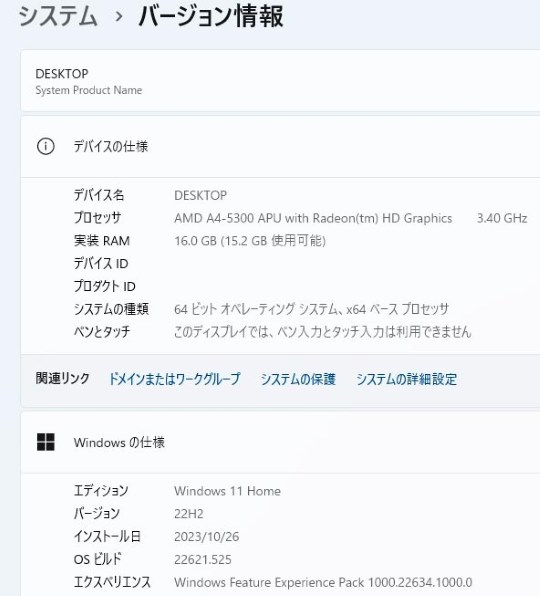Screen dimensions: 540x596
Task: Click the info icon beside デバイスの仕様
Action: 46,146
